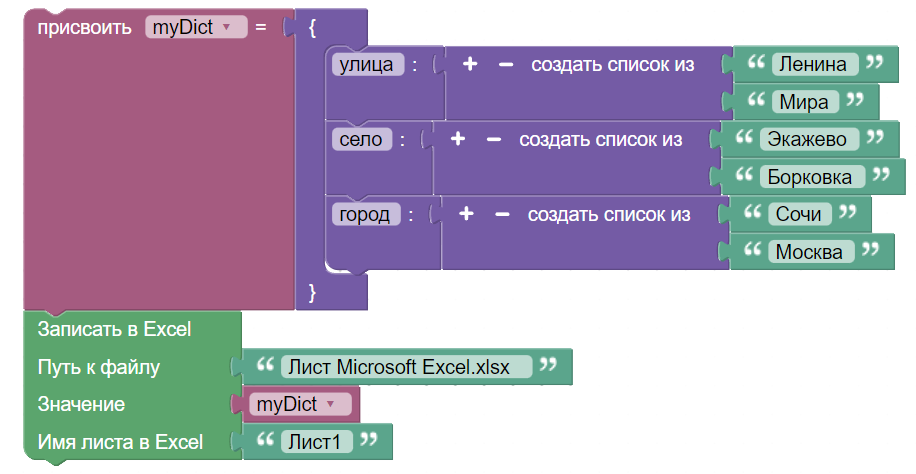Image resolution: width=916 pixels, height=474 pixels.
Task: Edit the string value Мира
Action: tap(804, 102)
